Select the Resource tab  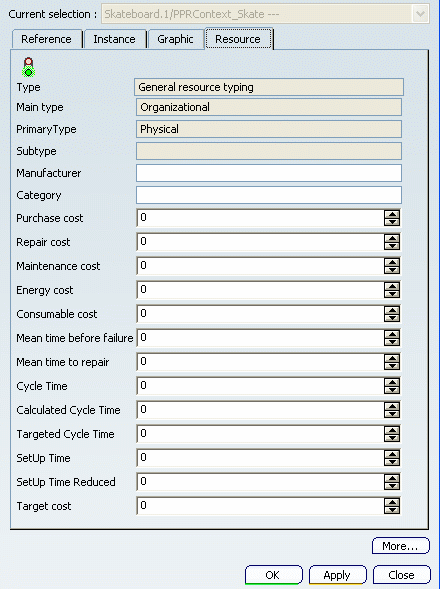pyautogui.click(x=238, y=39)
